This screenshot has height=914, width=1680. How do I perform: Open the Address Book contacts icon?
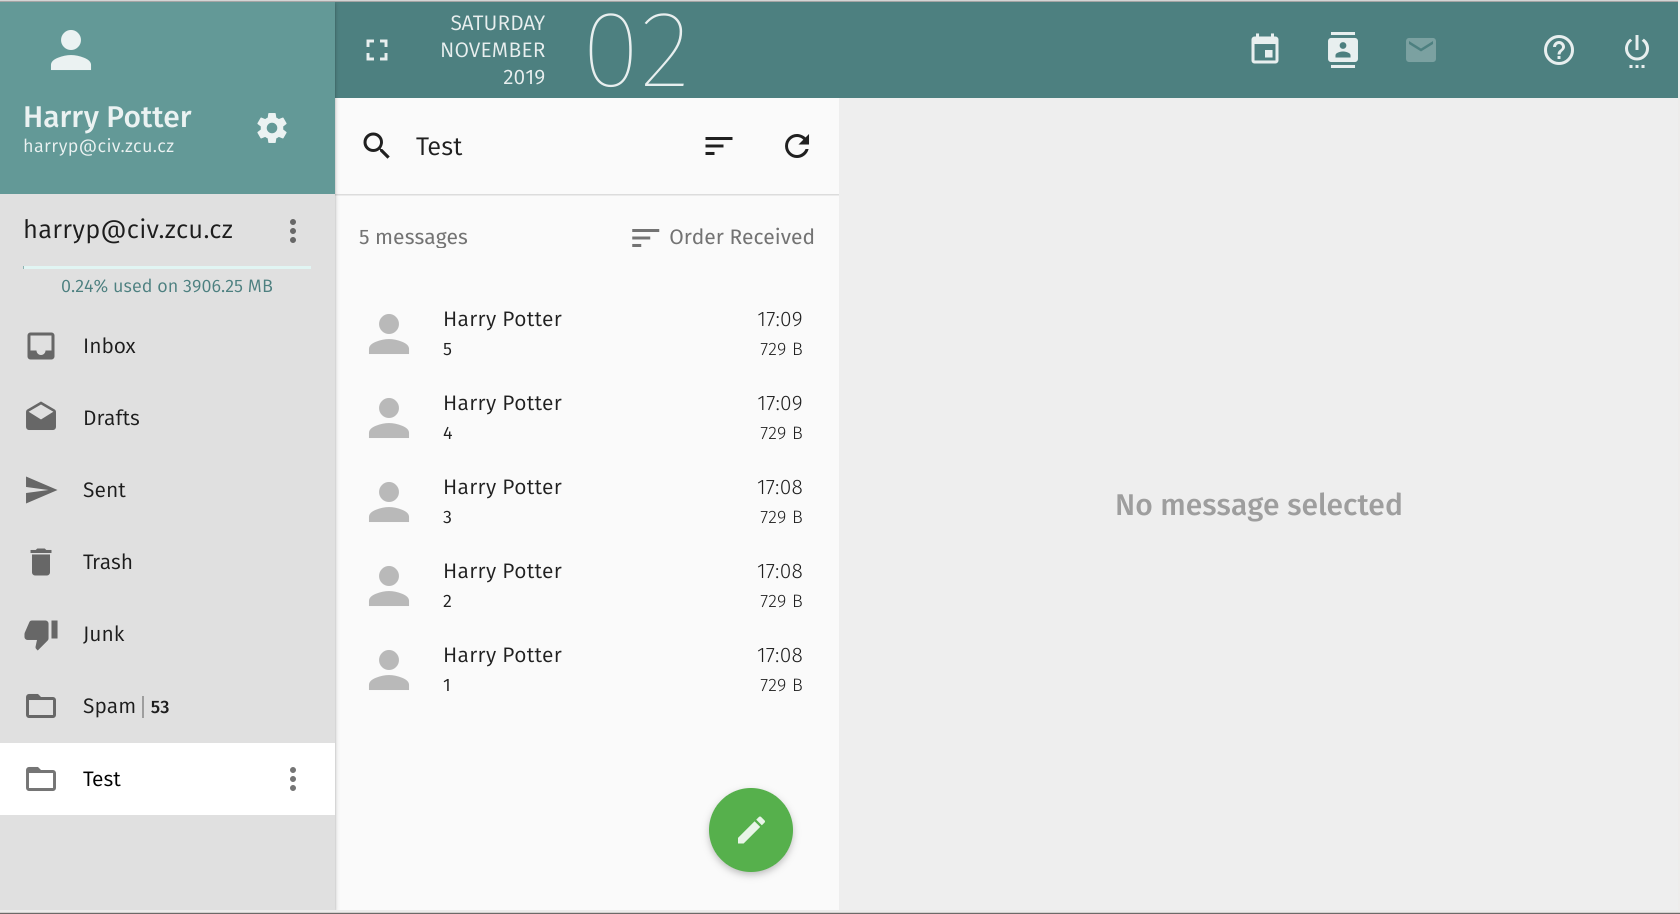(1342, 49)
